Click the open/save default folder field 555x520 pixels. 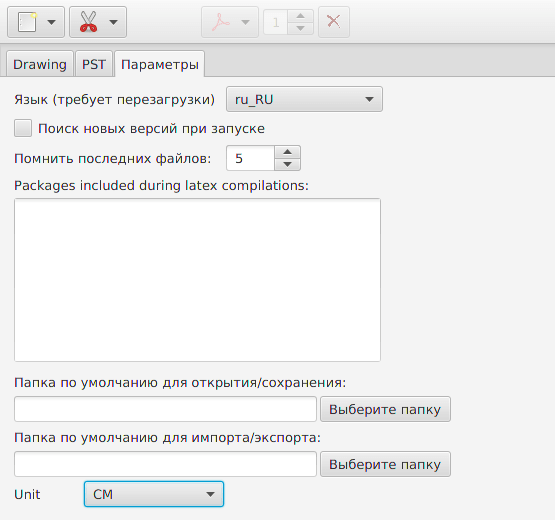[x=165, y=409]
